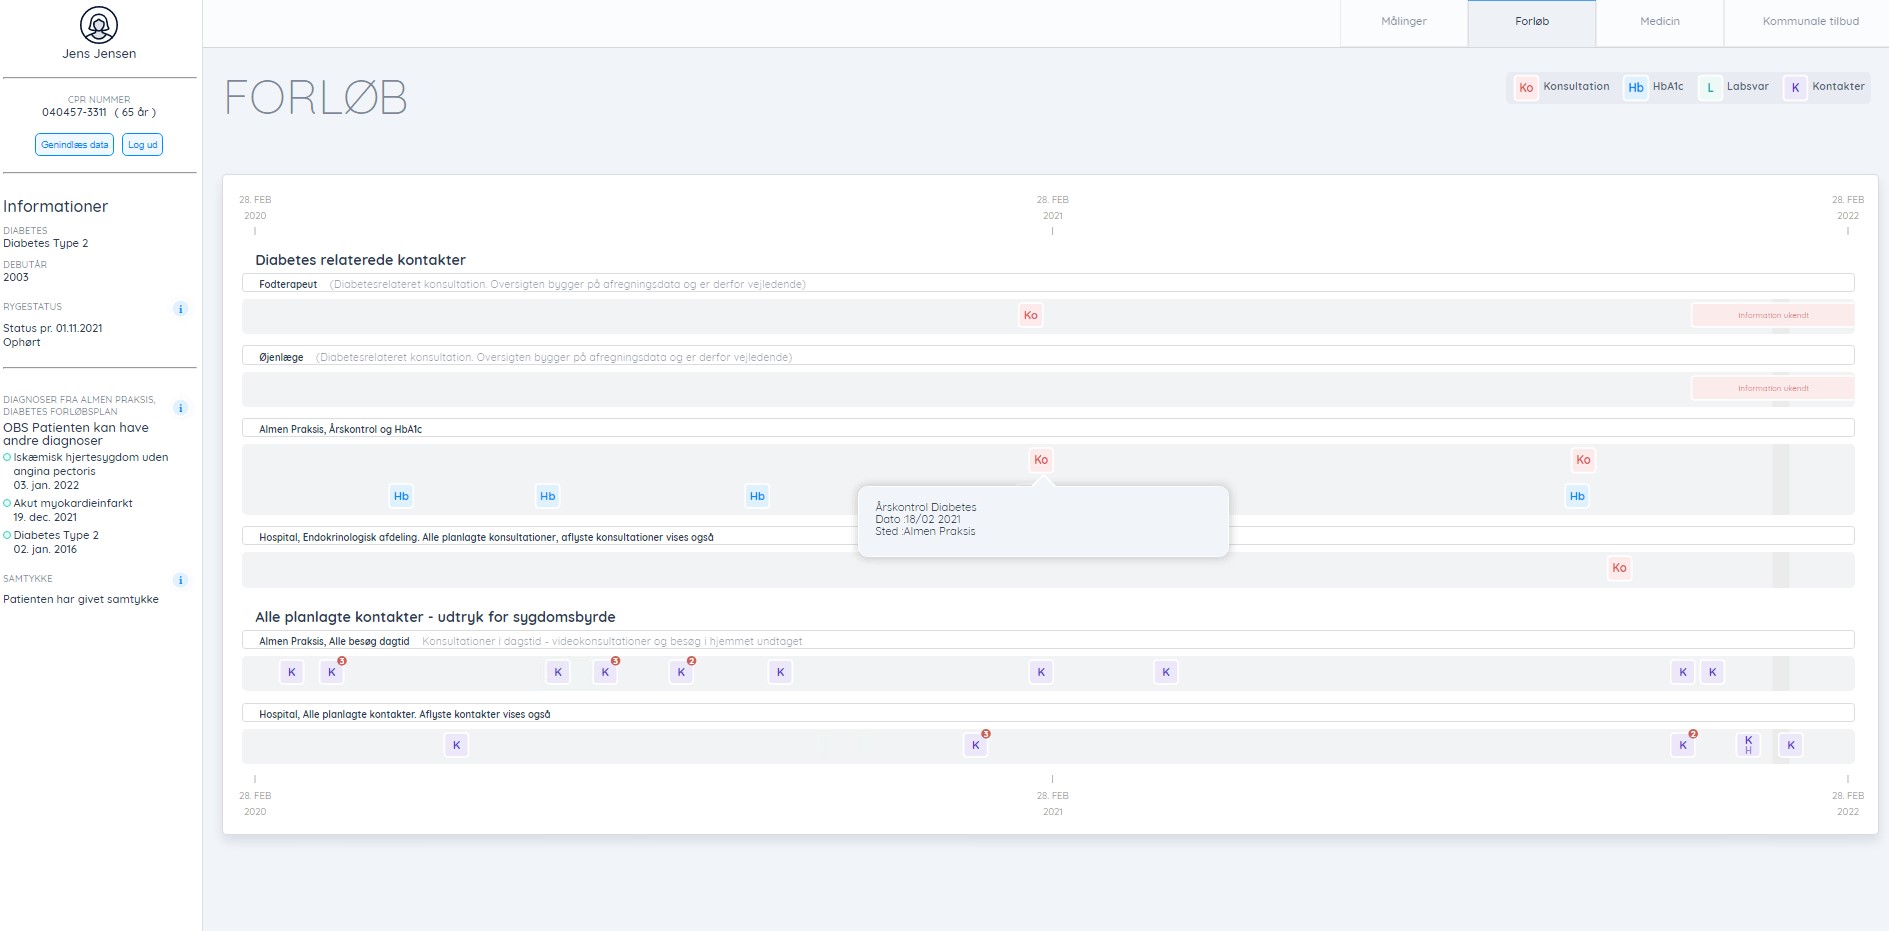Toggle Kontakter filter in the legend
Image resolution: width=1889 pixels, height=931 pixels.
pos(1826,87)
